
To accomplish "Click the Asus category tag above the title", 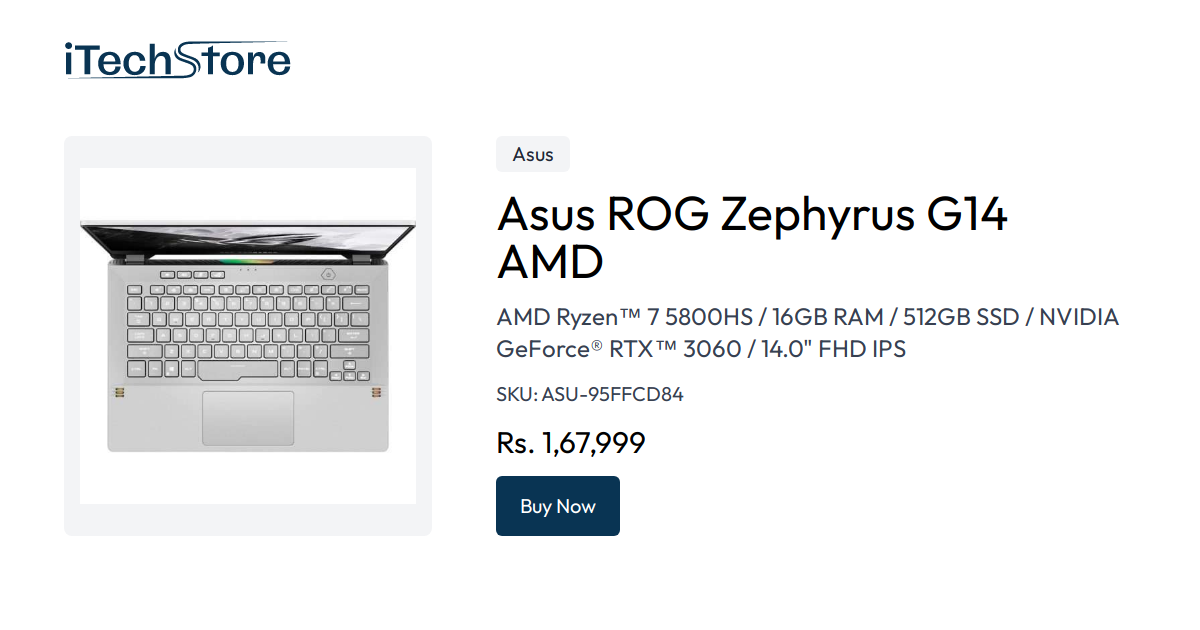I will pos(532,154).
